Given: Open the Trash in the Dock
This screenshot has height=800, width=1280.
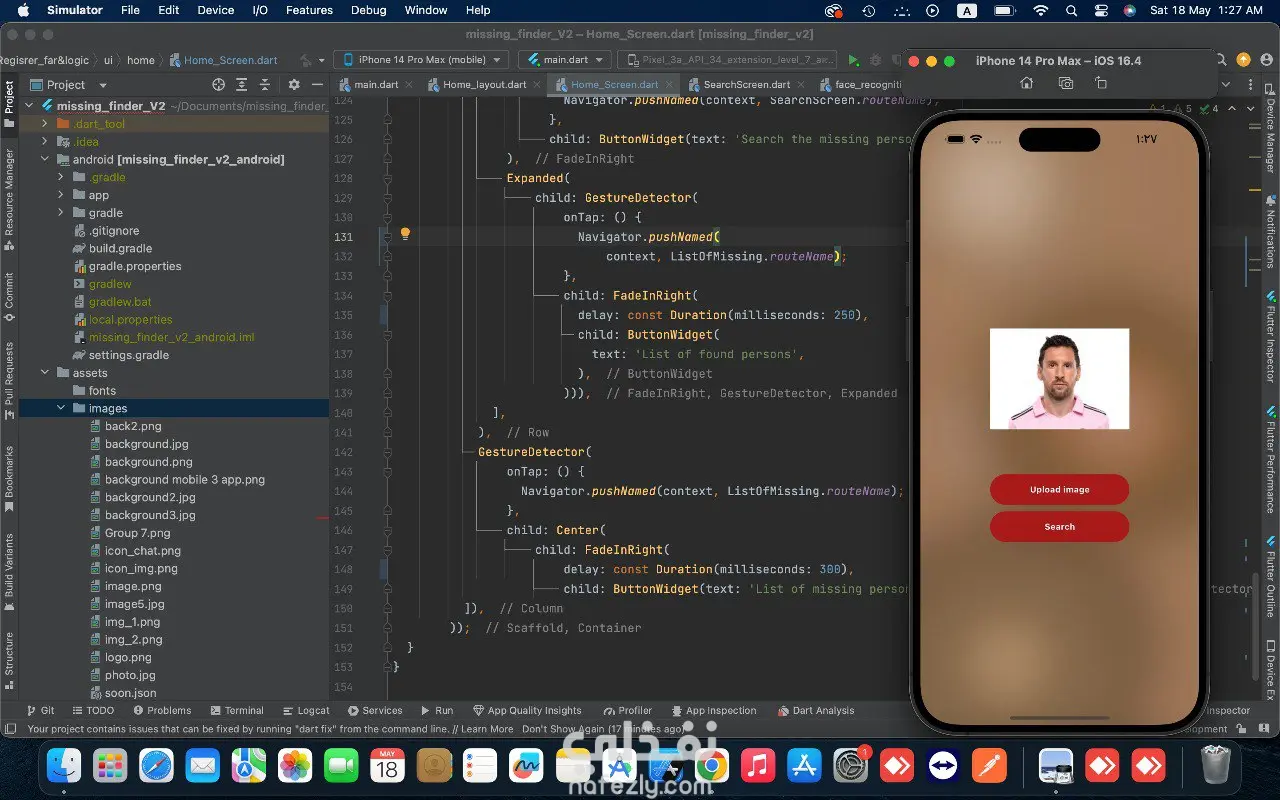Looking at the screenshot, I should (x=1215, y=767).
